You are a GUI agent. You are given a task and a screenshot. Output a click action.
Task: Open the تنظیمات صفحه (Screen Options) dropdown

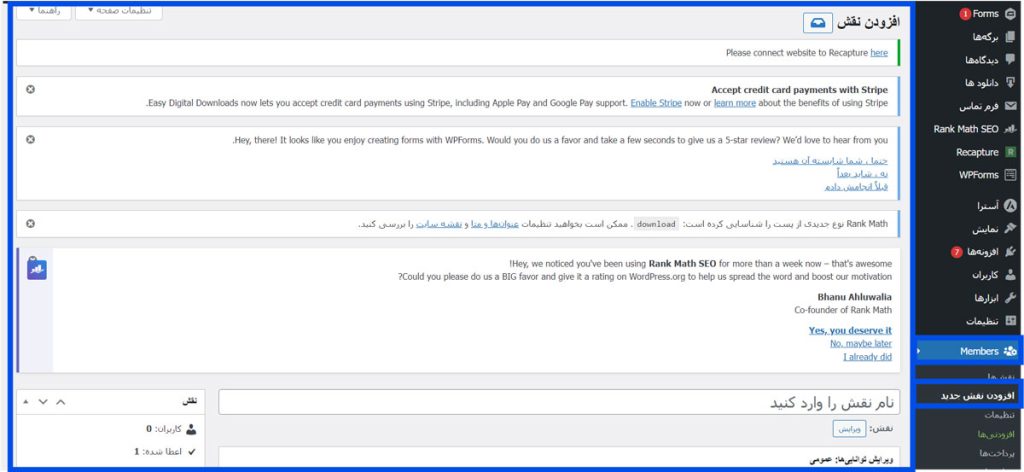click(119, 10)
